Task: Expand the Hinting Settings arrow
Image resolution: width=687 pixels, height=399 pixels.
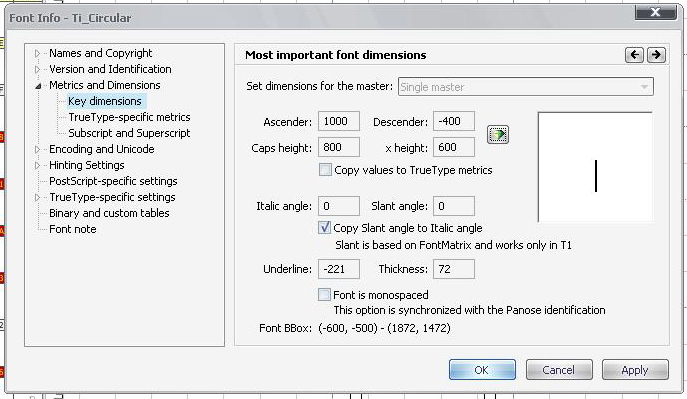Action: coord(37,166)
